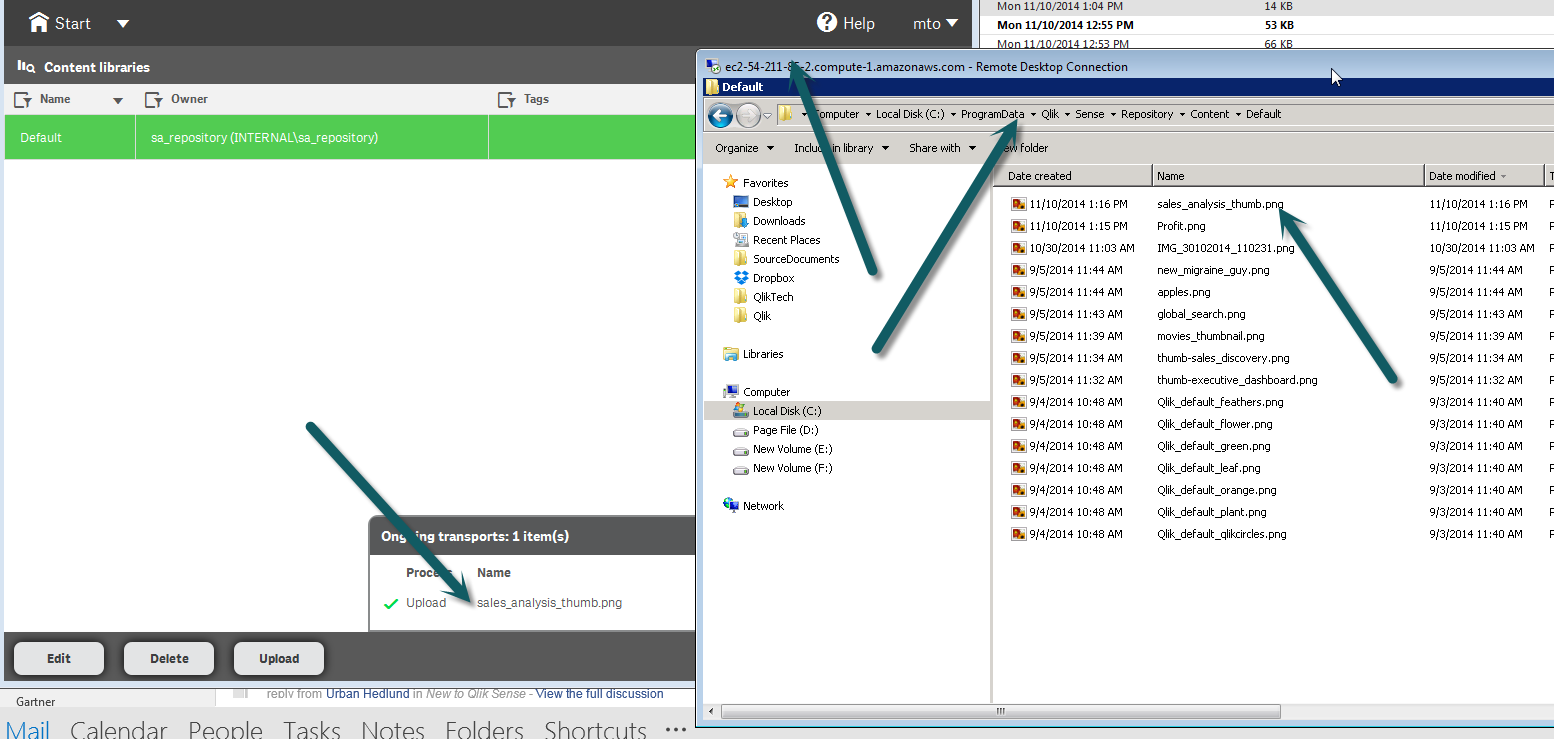Open SourceDocuments in Favorites

click(x=796, y=259)
